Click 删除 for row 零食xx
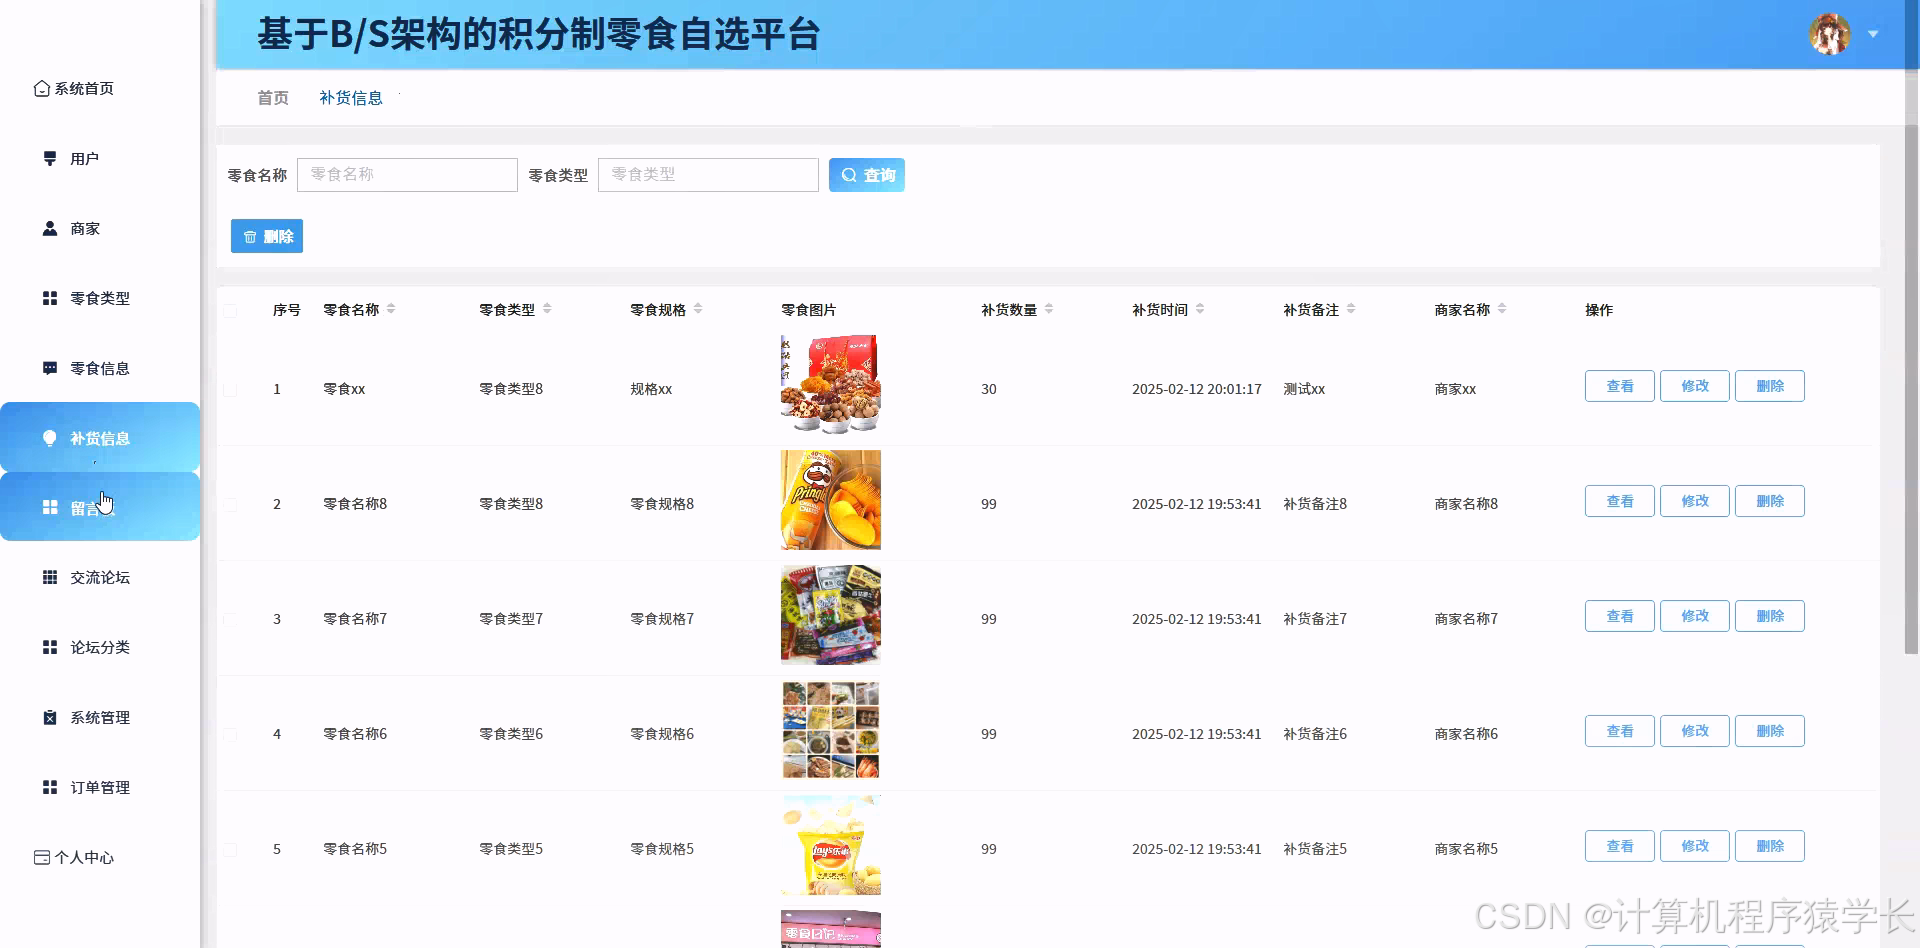 point(1770,386)
